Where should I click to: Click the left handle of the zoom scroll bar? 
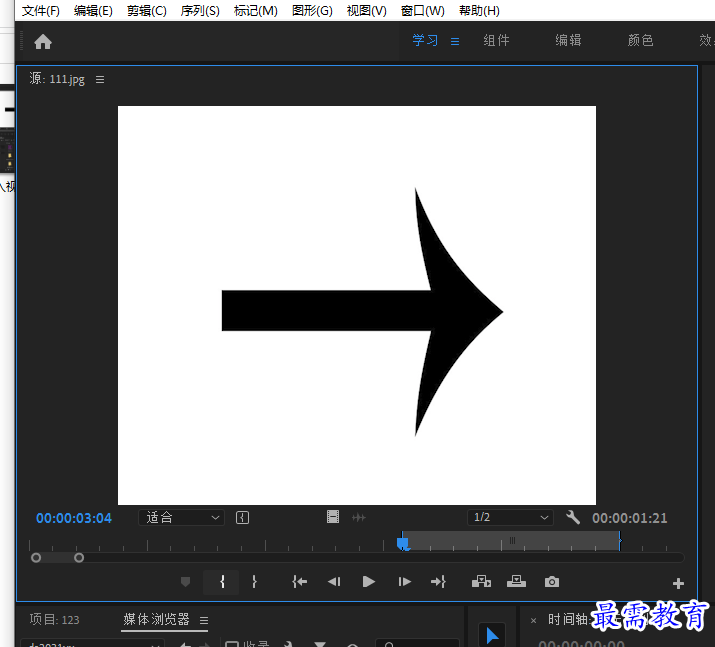36,558
